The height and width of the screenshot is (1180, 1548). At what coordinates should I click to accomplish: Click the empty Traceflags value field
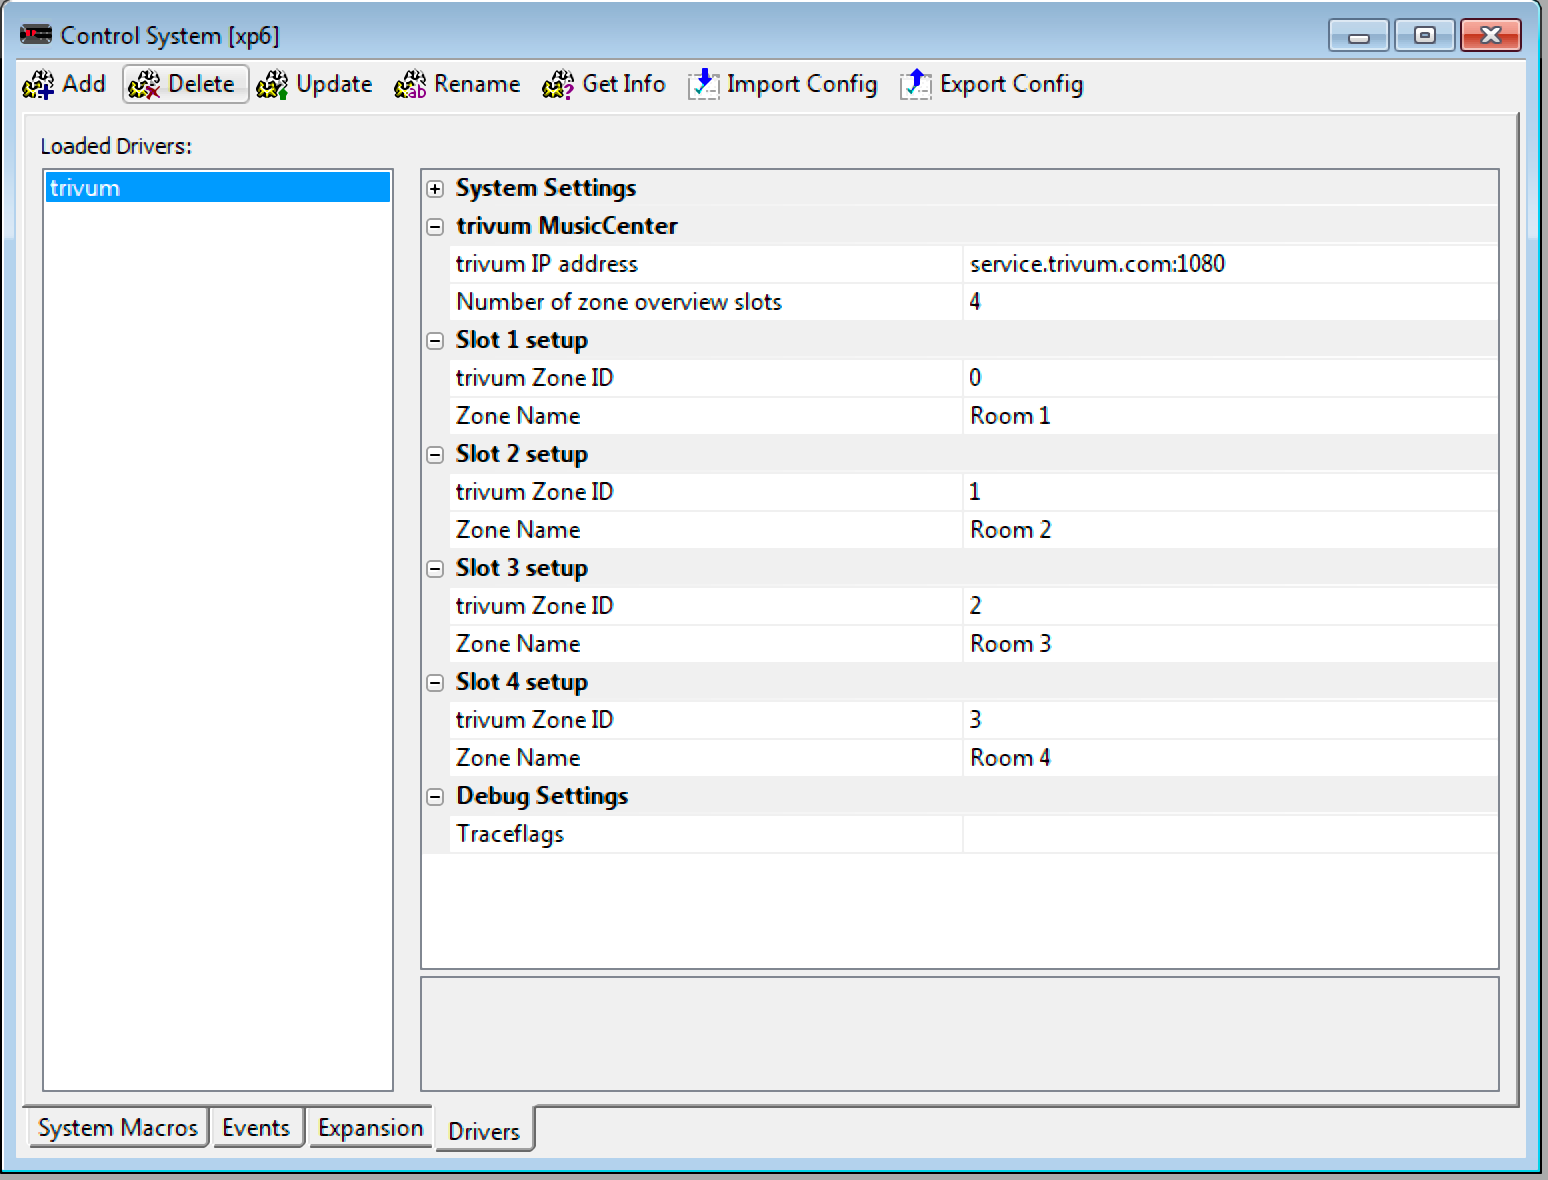[x=1230, y=834]
